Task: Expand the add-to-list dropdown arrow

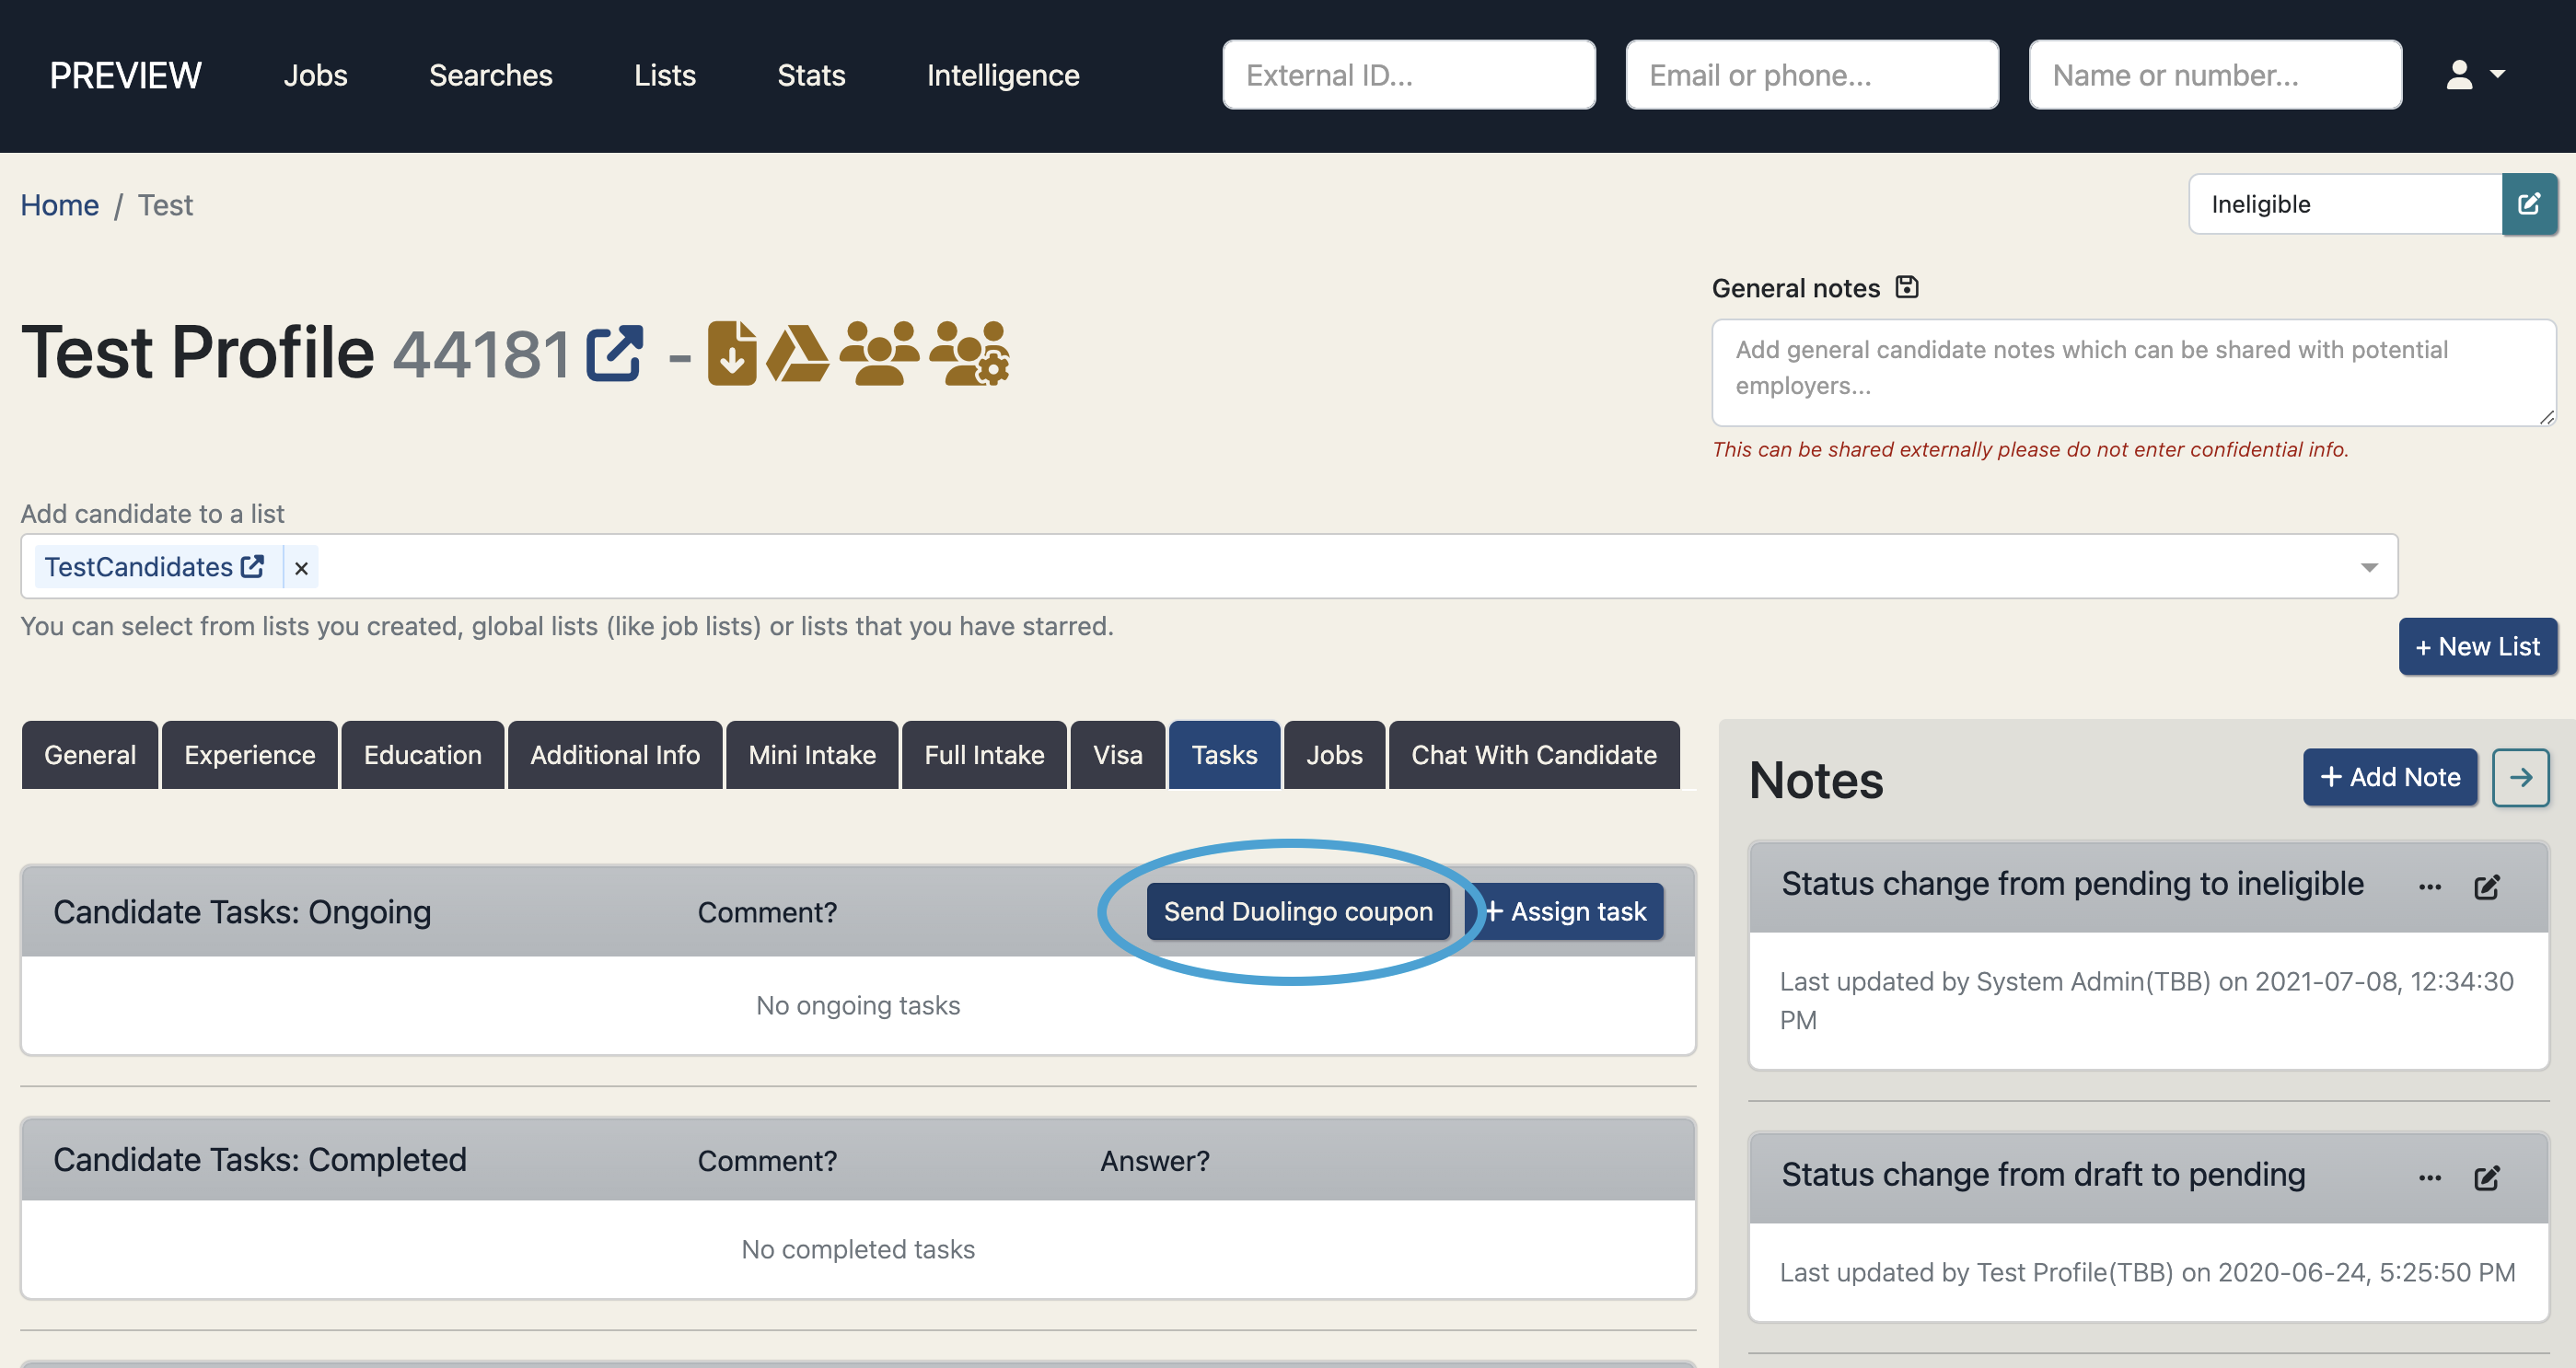Action: tap(2368, 567)
